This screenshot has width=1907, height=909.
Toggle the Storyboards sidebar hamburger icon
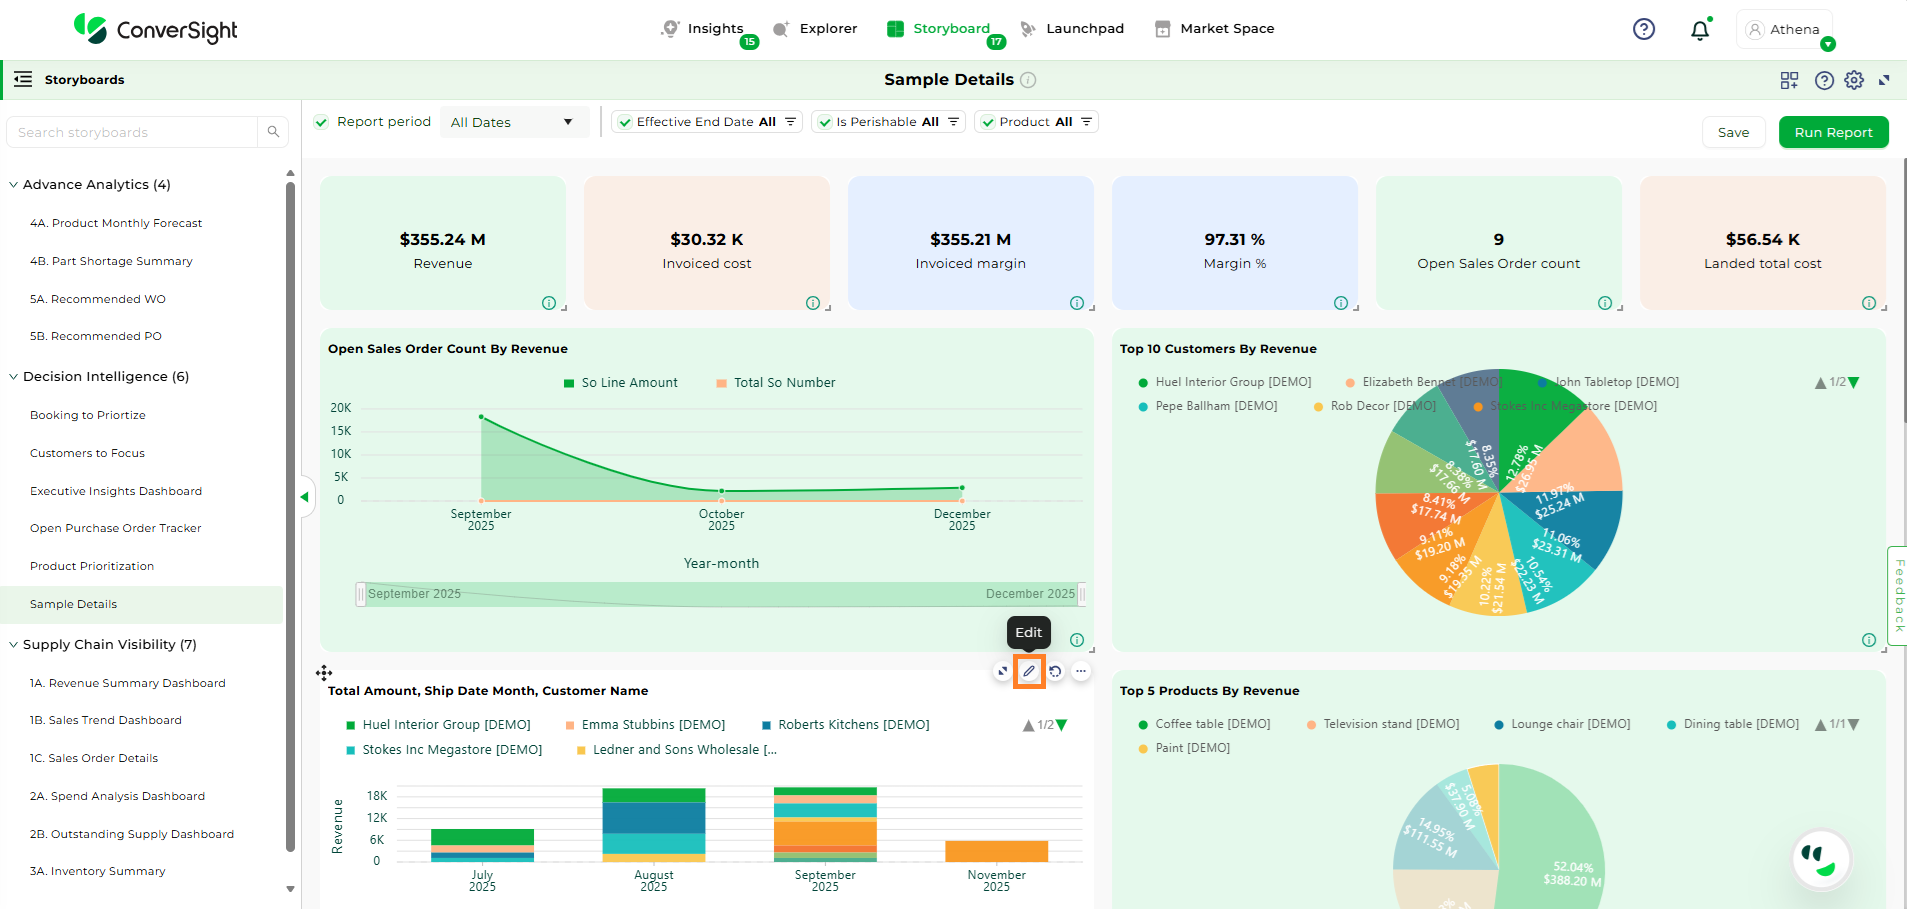(23, 79)
